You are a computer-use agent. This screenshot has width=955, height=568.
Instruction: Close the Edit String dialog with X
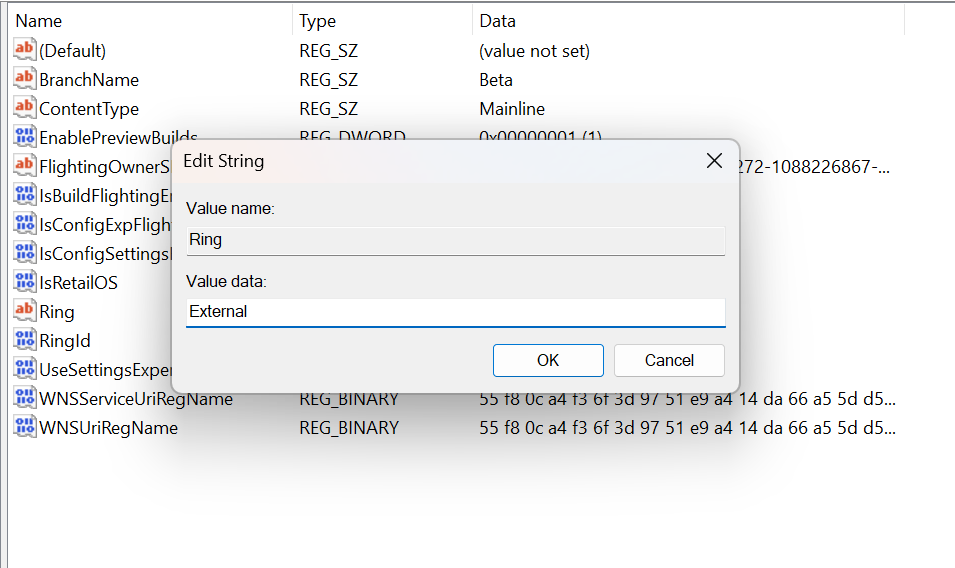[x=714, y=161]
